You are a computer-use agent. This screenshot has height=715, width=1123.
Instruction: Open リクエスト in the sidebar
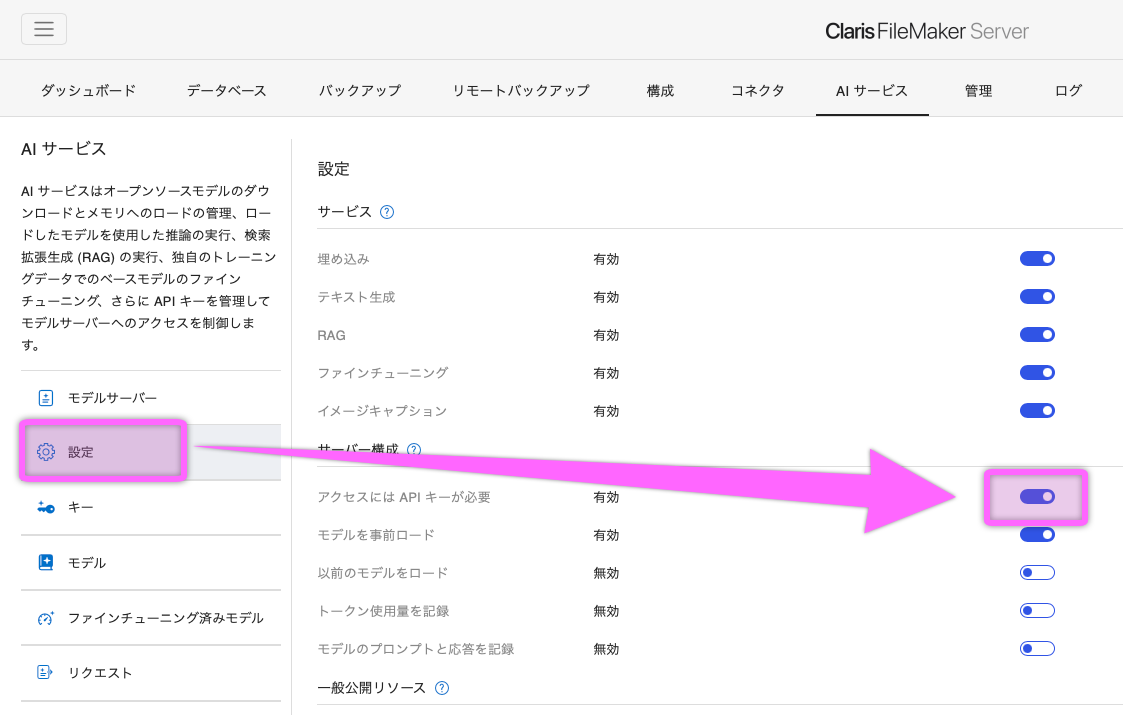coord(151,673)
